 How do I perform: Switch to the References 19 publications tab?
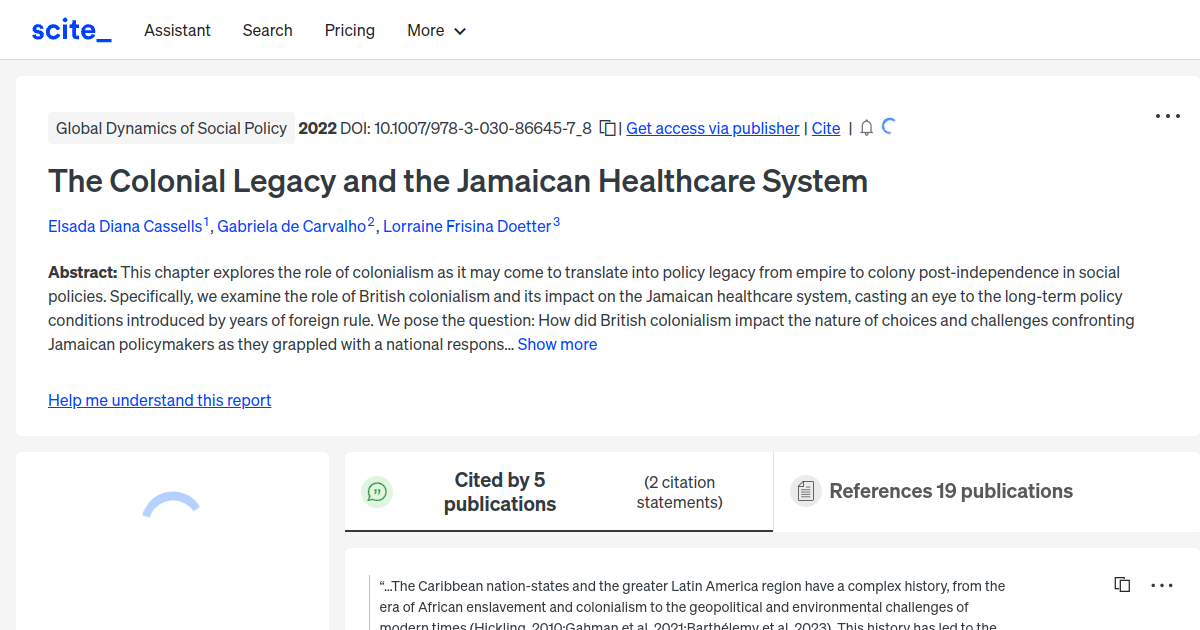point(951,491)
